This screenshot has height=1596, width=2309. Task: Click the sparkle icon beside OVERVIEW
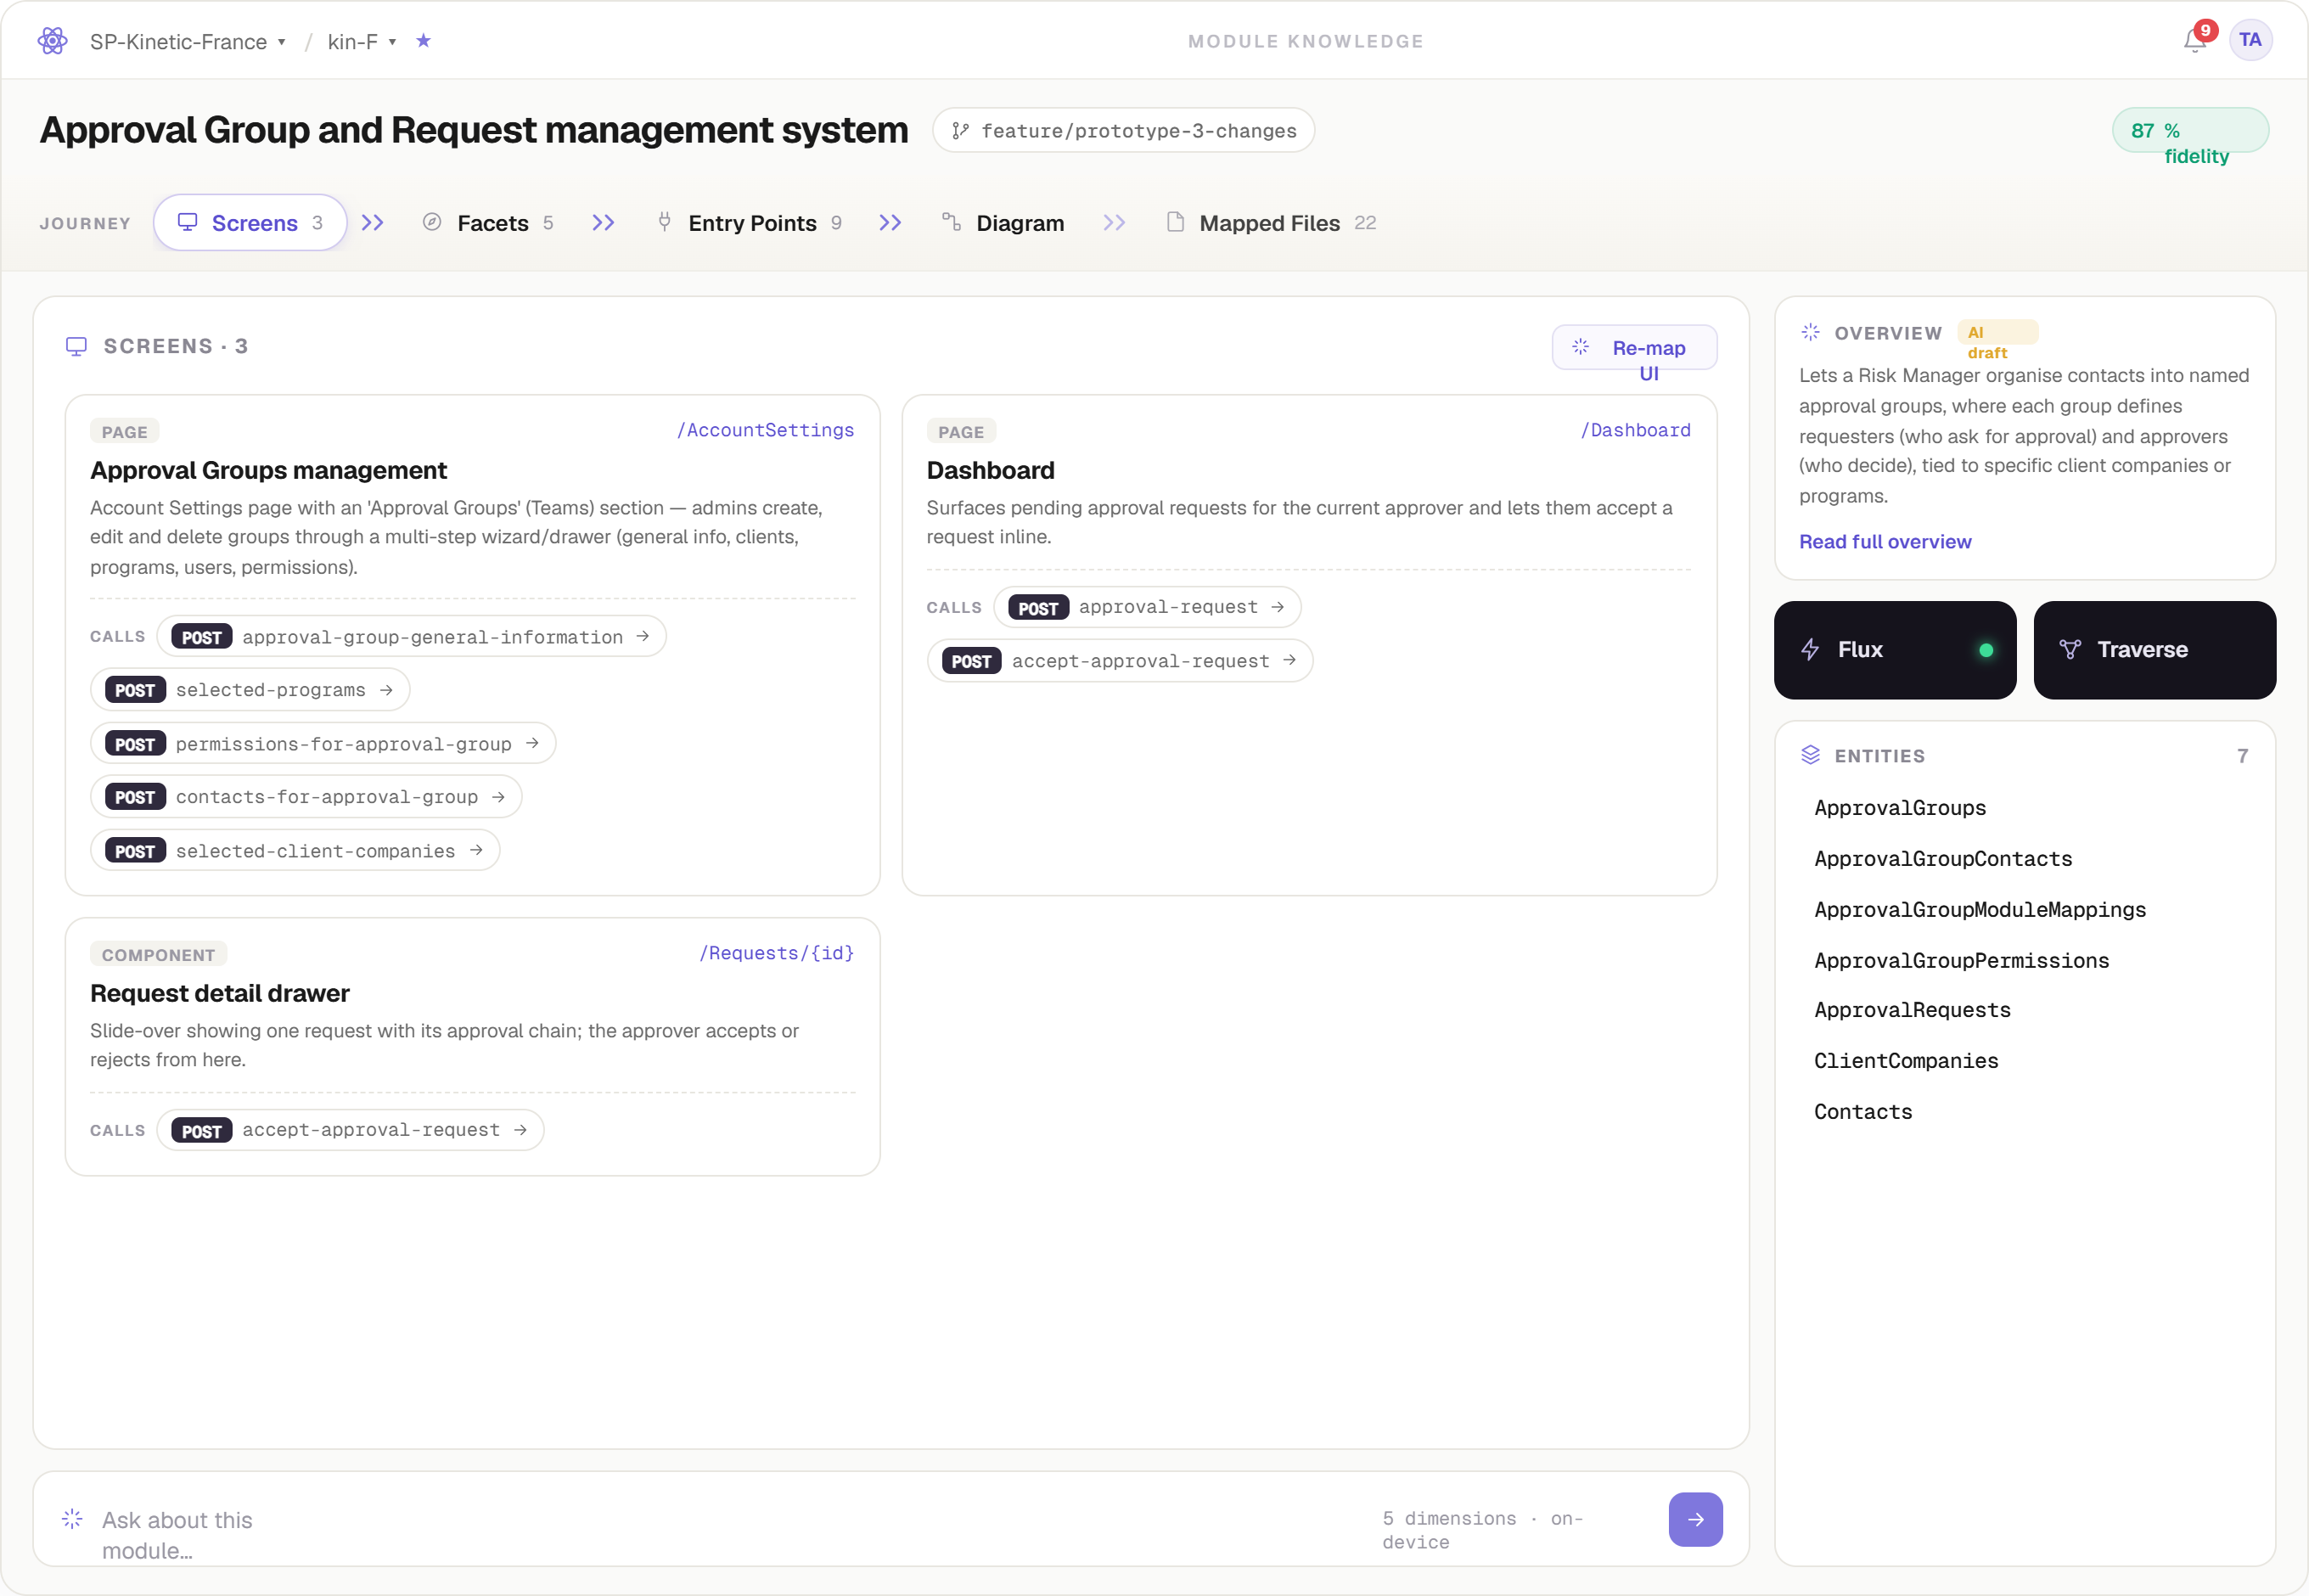[x=1810, y=332]
